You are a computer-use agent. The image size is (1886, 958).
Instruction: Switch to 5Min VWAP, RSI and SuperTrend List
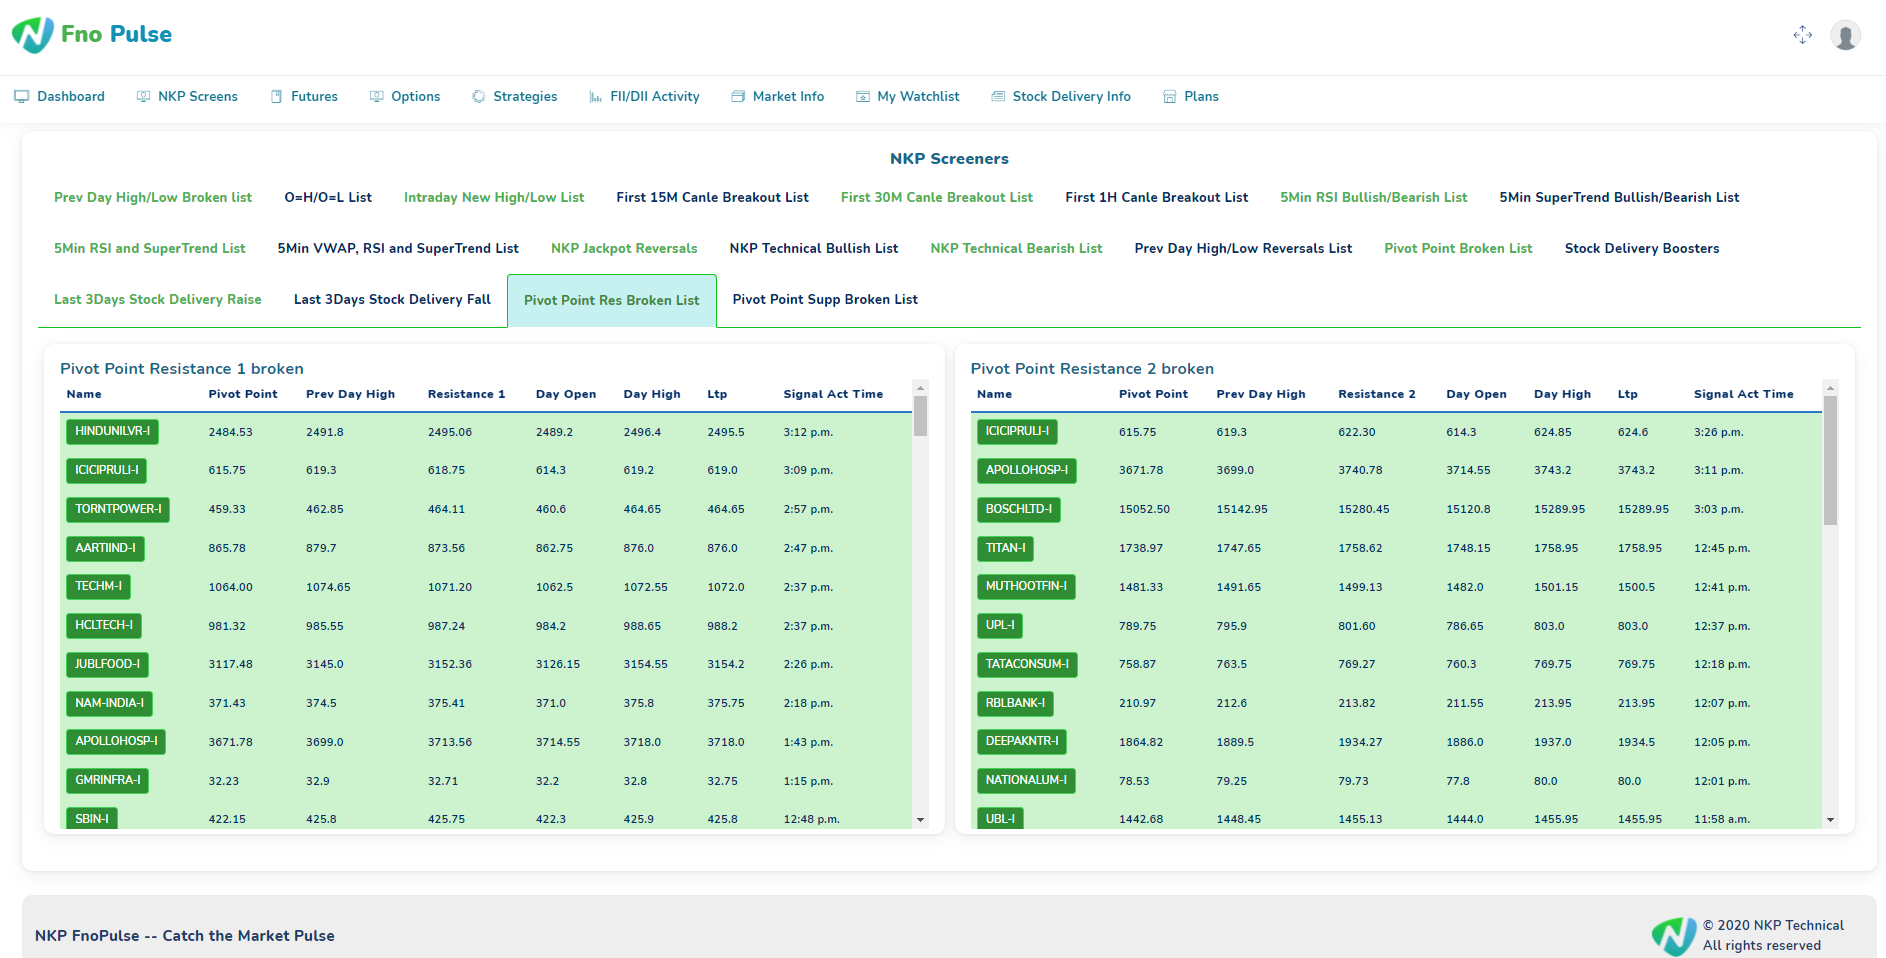pyautogui.click(x=398, y=249)
